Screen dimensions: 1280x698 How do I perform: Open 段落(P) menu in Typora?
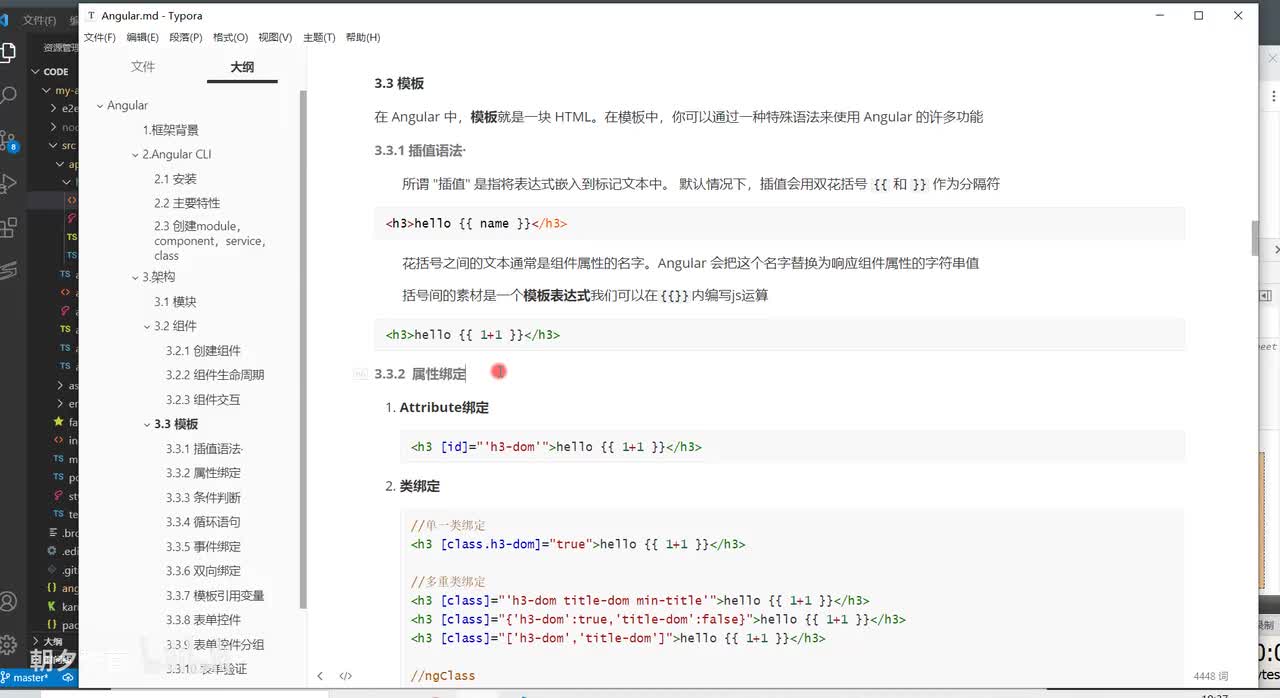point(186,37)
